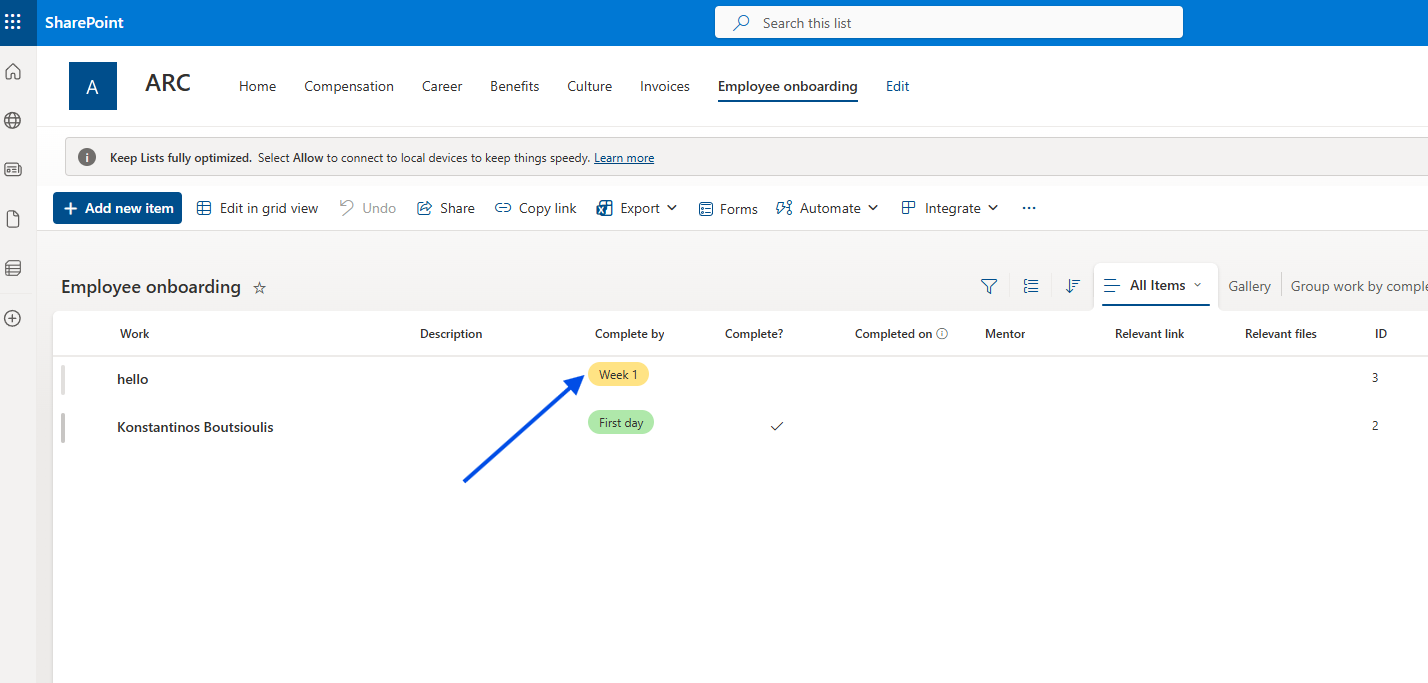Click the Completed on info icon
1428x683 pixels.
(x=942, y=334)
